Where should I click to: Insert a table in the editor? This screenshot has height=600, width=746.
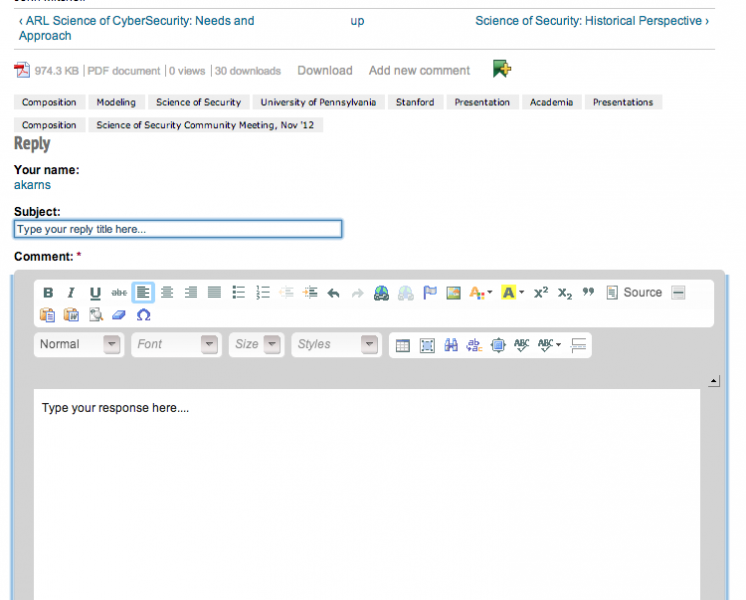[x=403, y=345]
